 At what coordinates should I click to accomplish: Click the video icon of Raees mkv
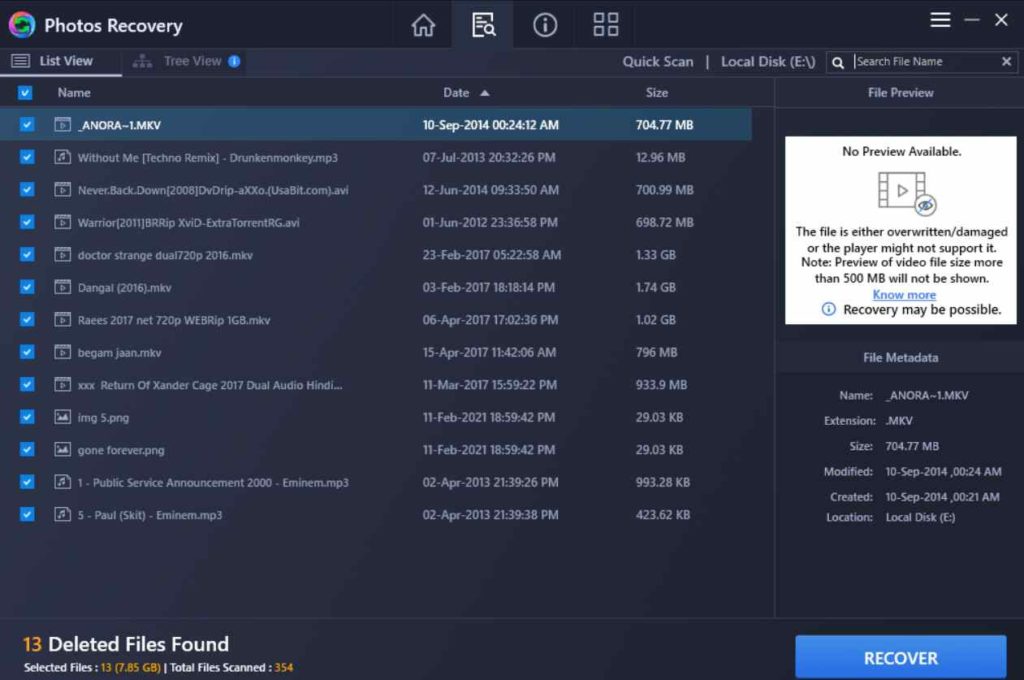pos(62,319)
